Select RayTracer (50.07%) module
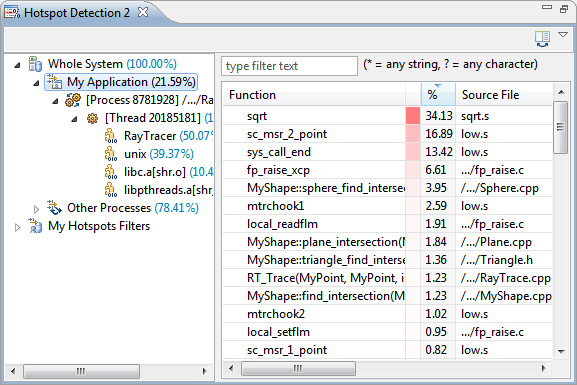The image size is (577, 385). pos(168,136)
